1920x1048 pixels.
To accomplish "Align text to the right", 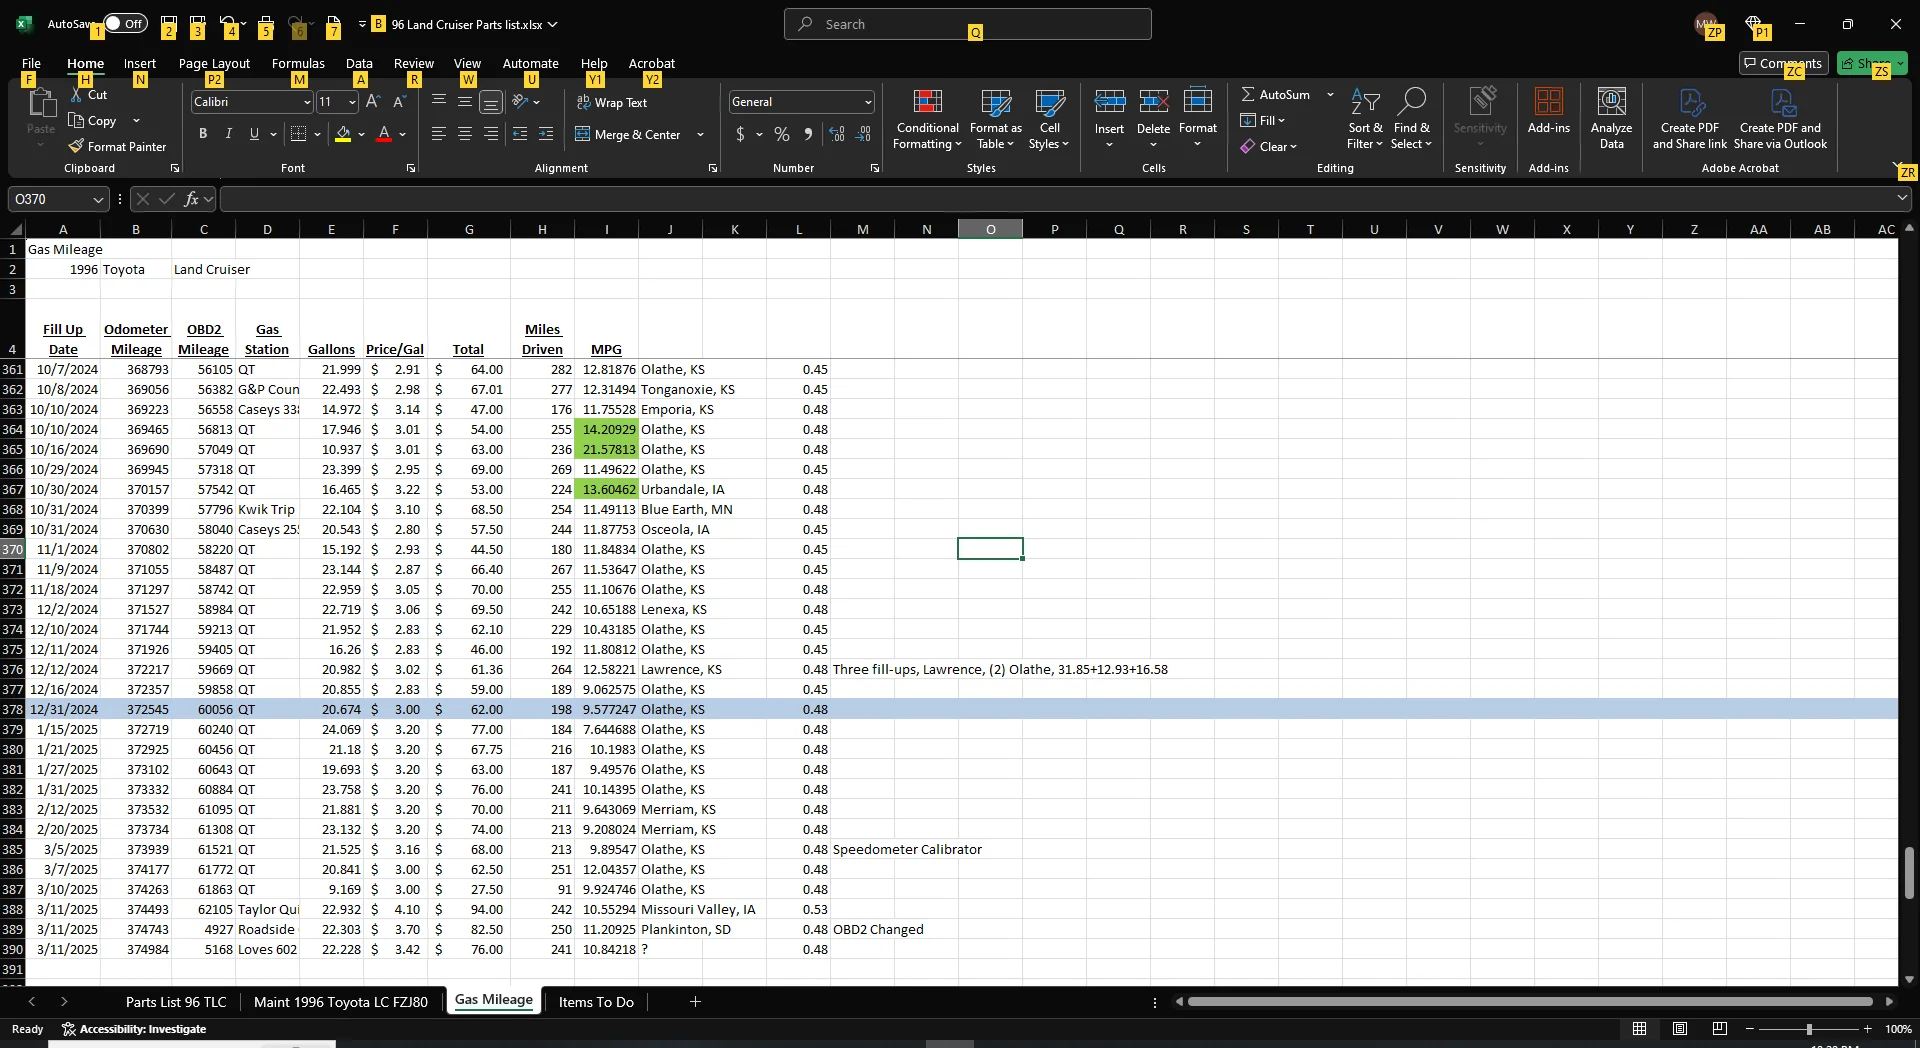I will [x=491, y=134].
